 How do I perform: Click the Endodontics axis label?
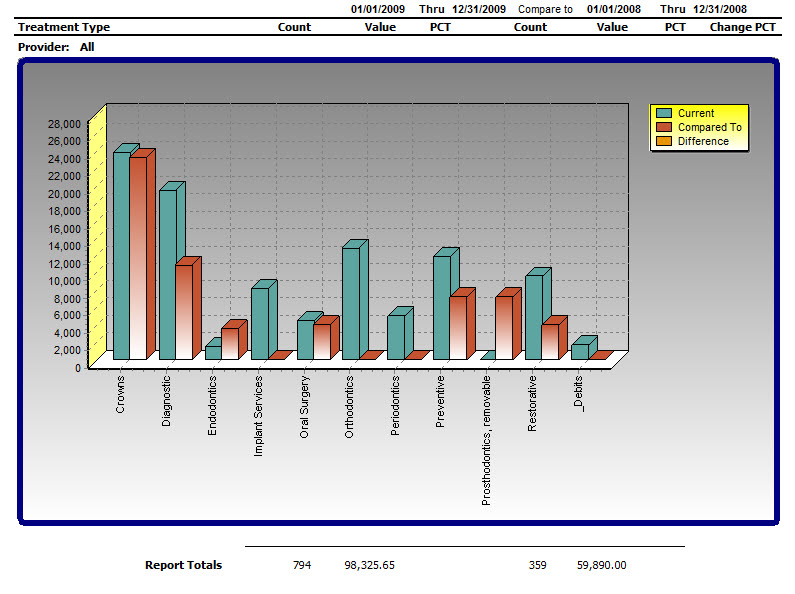click(212, 405)
